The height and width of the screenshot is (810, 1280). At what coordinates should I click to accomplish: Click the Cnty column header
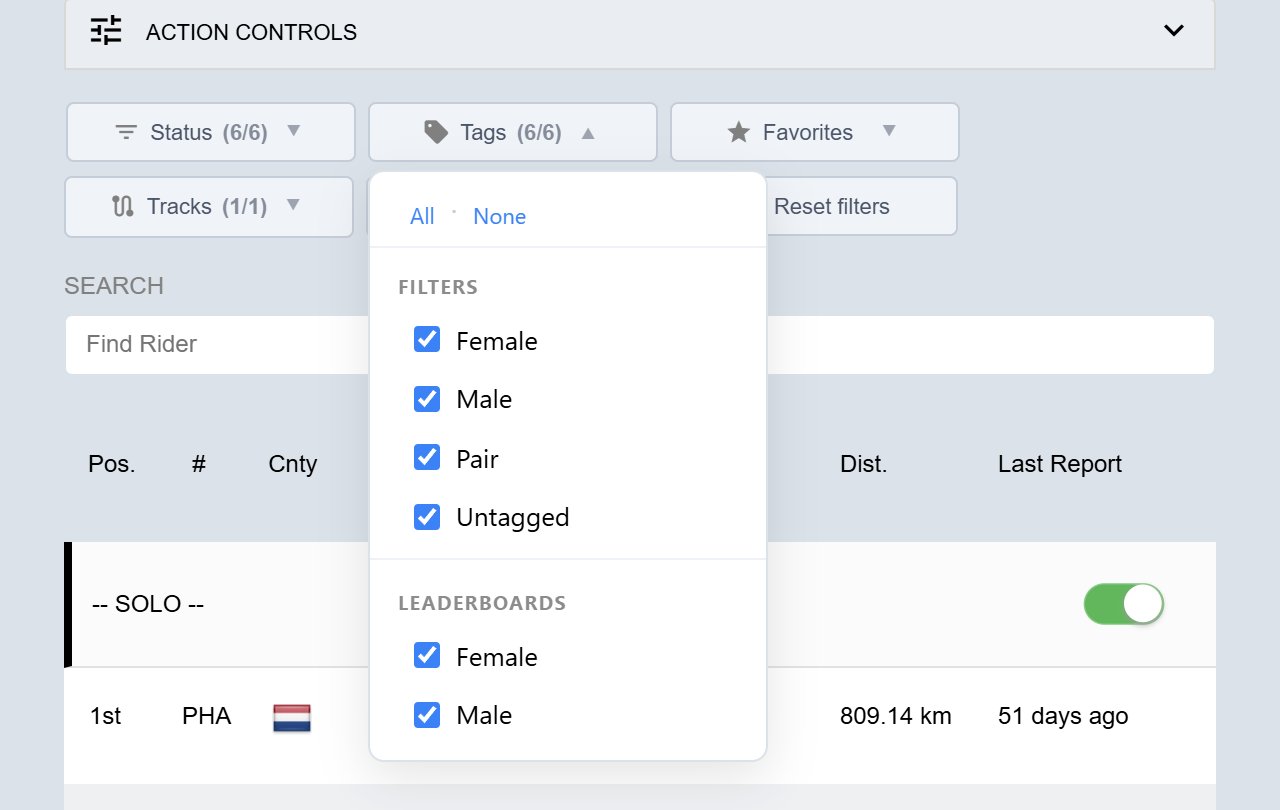293,464
